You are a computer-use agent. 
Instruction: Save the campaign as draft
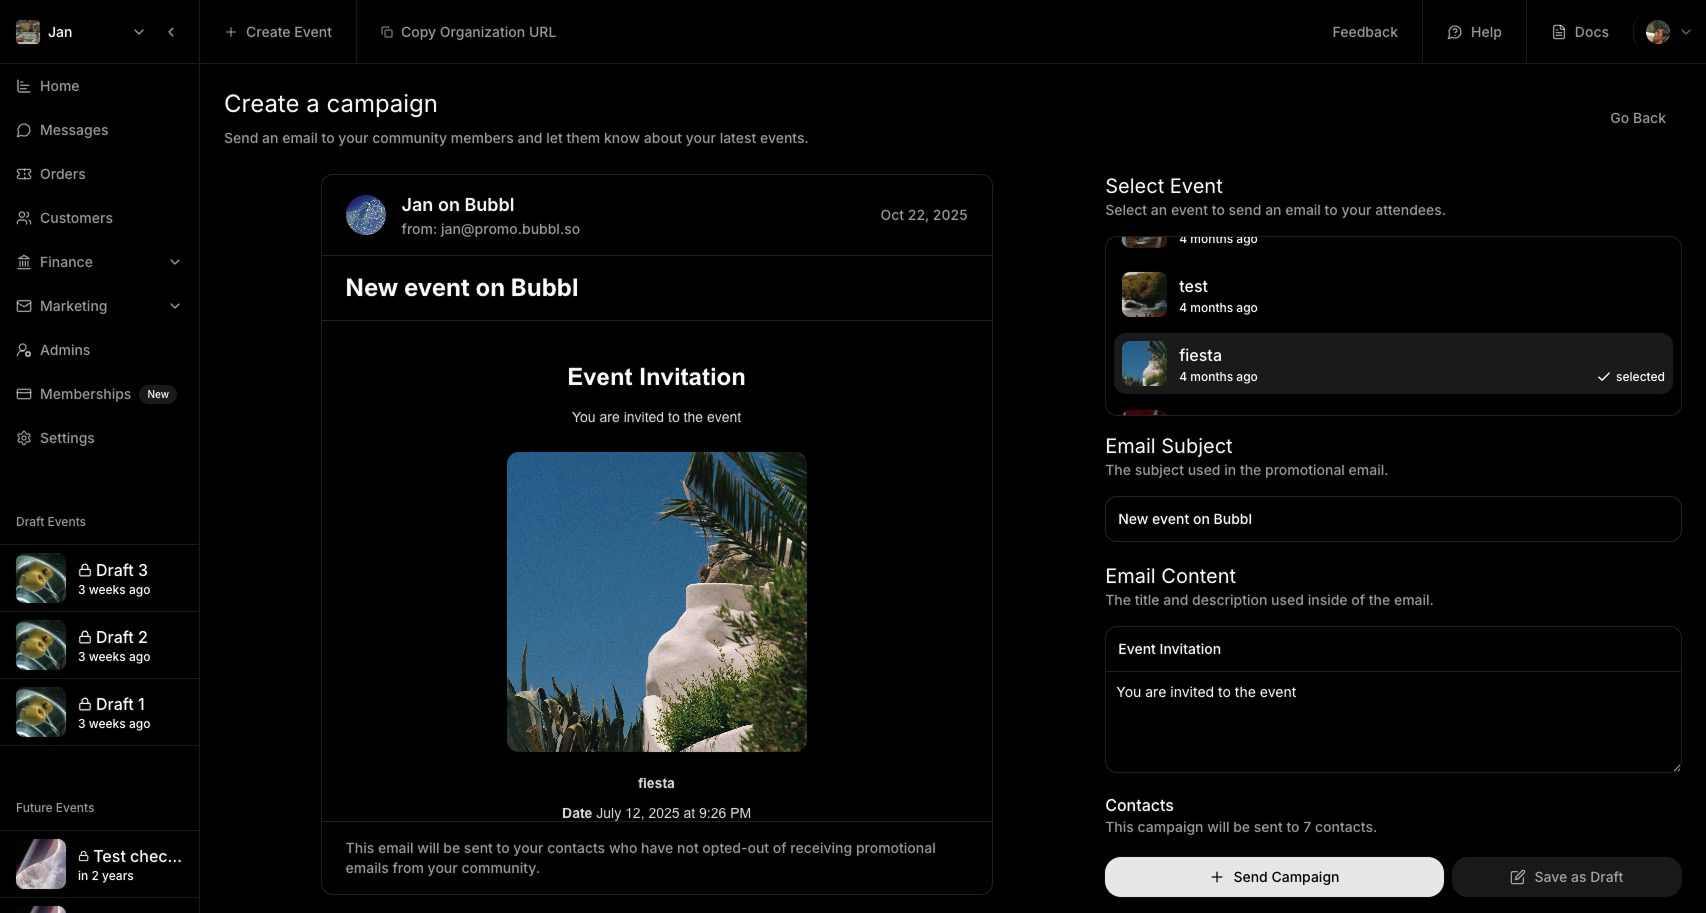(1567, 877)
